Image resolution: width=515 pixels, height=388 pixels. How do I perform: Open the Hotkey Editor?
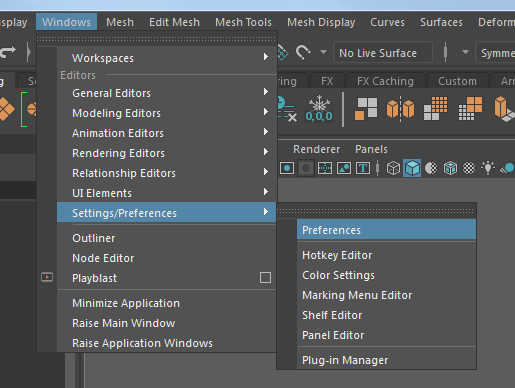[x=386, y=255]
